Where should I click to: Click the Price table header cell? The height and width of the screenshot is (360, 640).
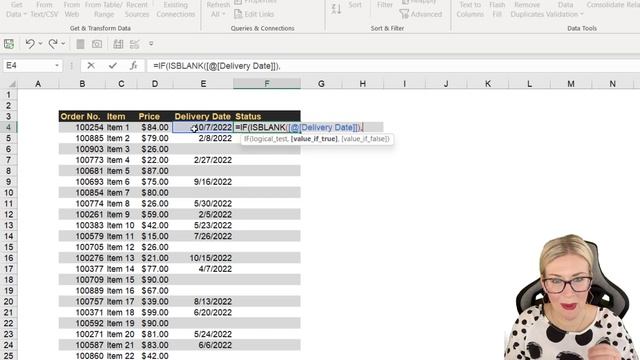(154, 116)
